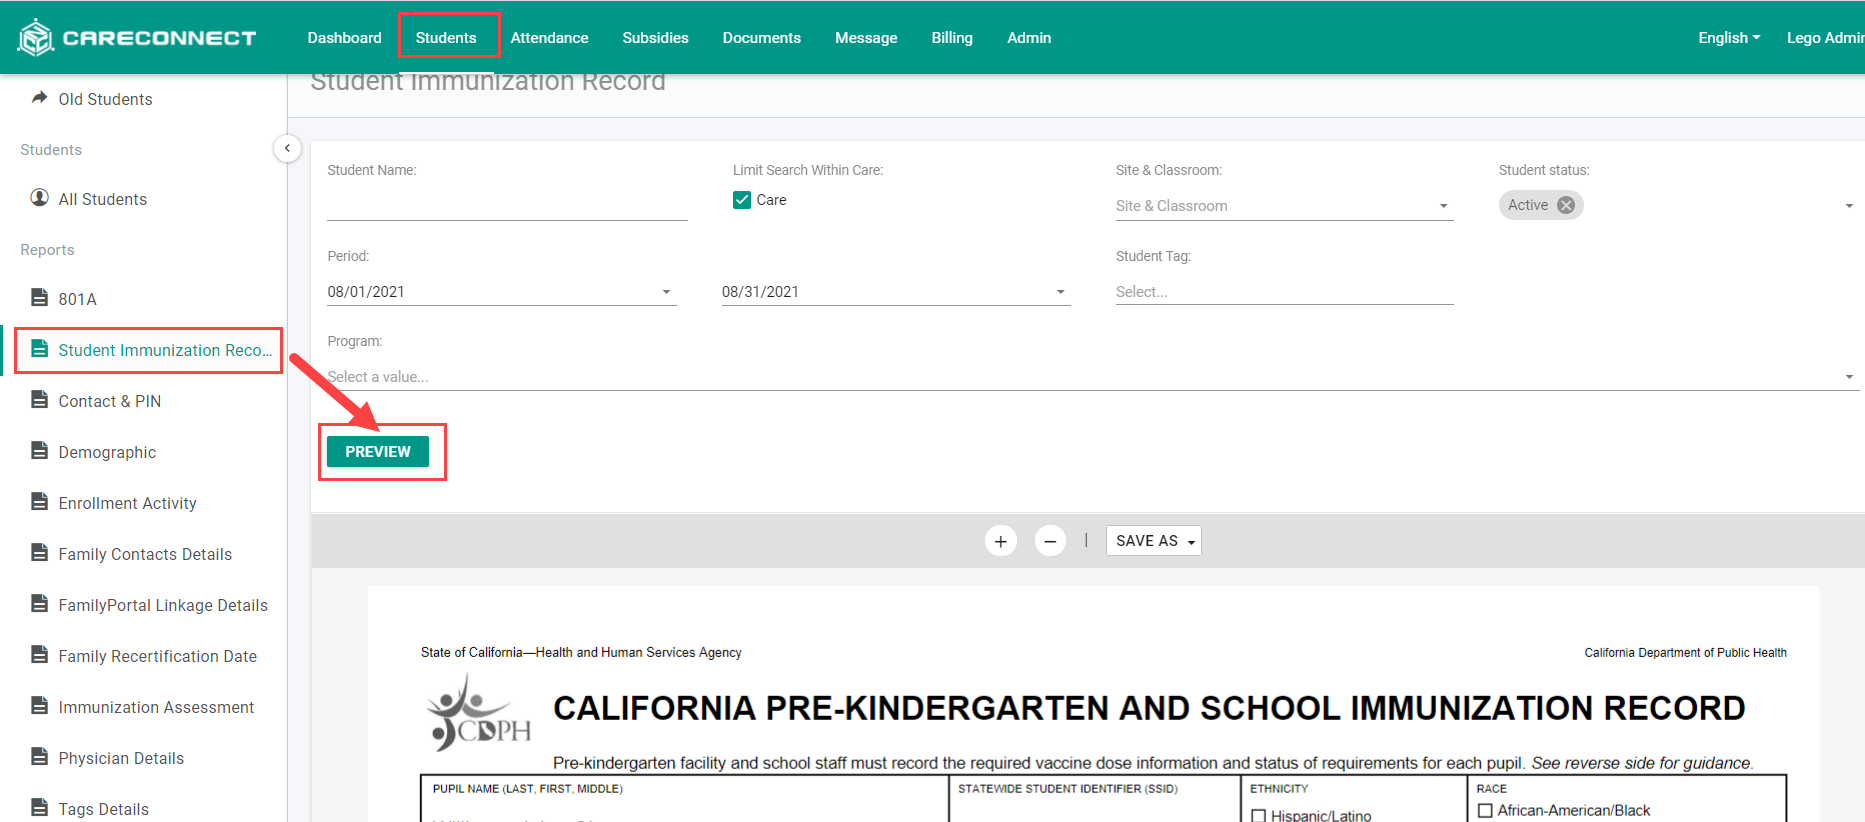Open the English language dropdown
The height and width of the screenshot is (822, 1865).
coord(1729,38)
